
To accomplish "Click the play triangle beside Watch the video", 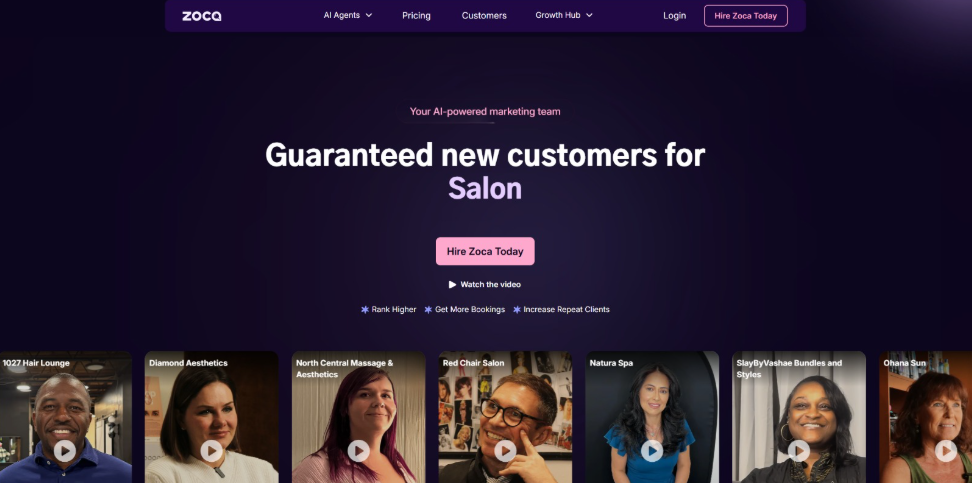I will click(453, 285).
